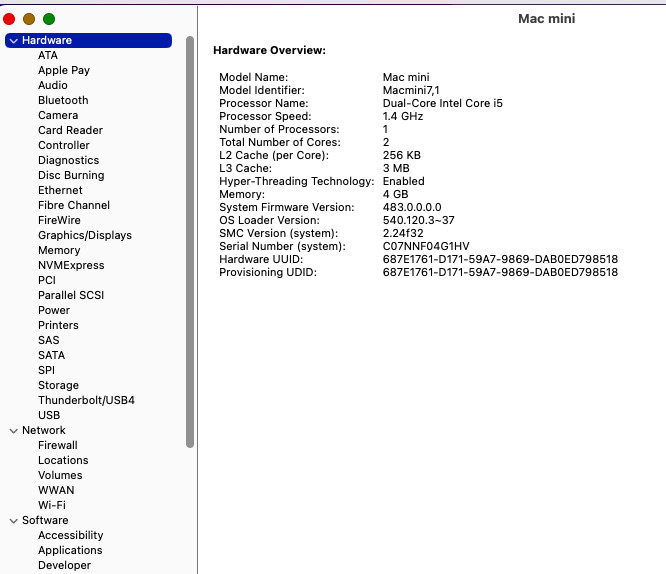
Task: Open the Storage entry
Action: coord(58,385)
